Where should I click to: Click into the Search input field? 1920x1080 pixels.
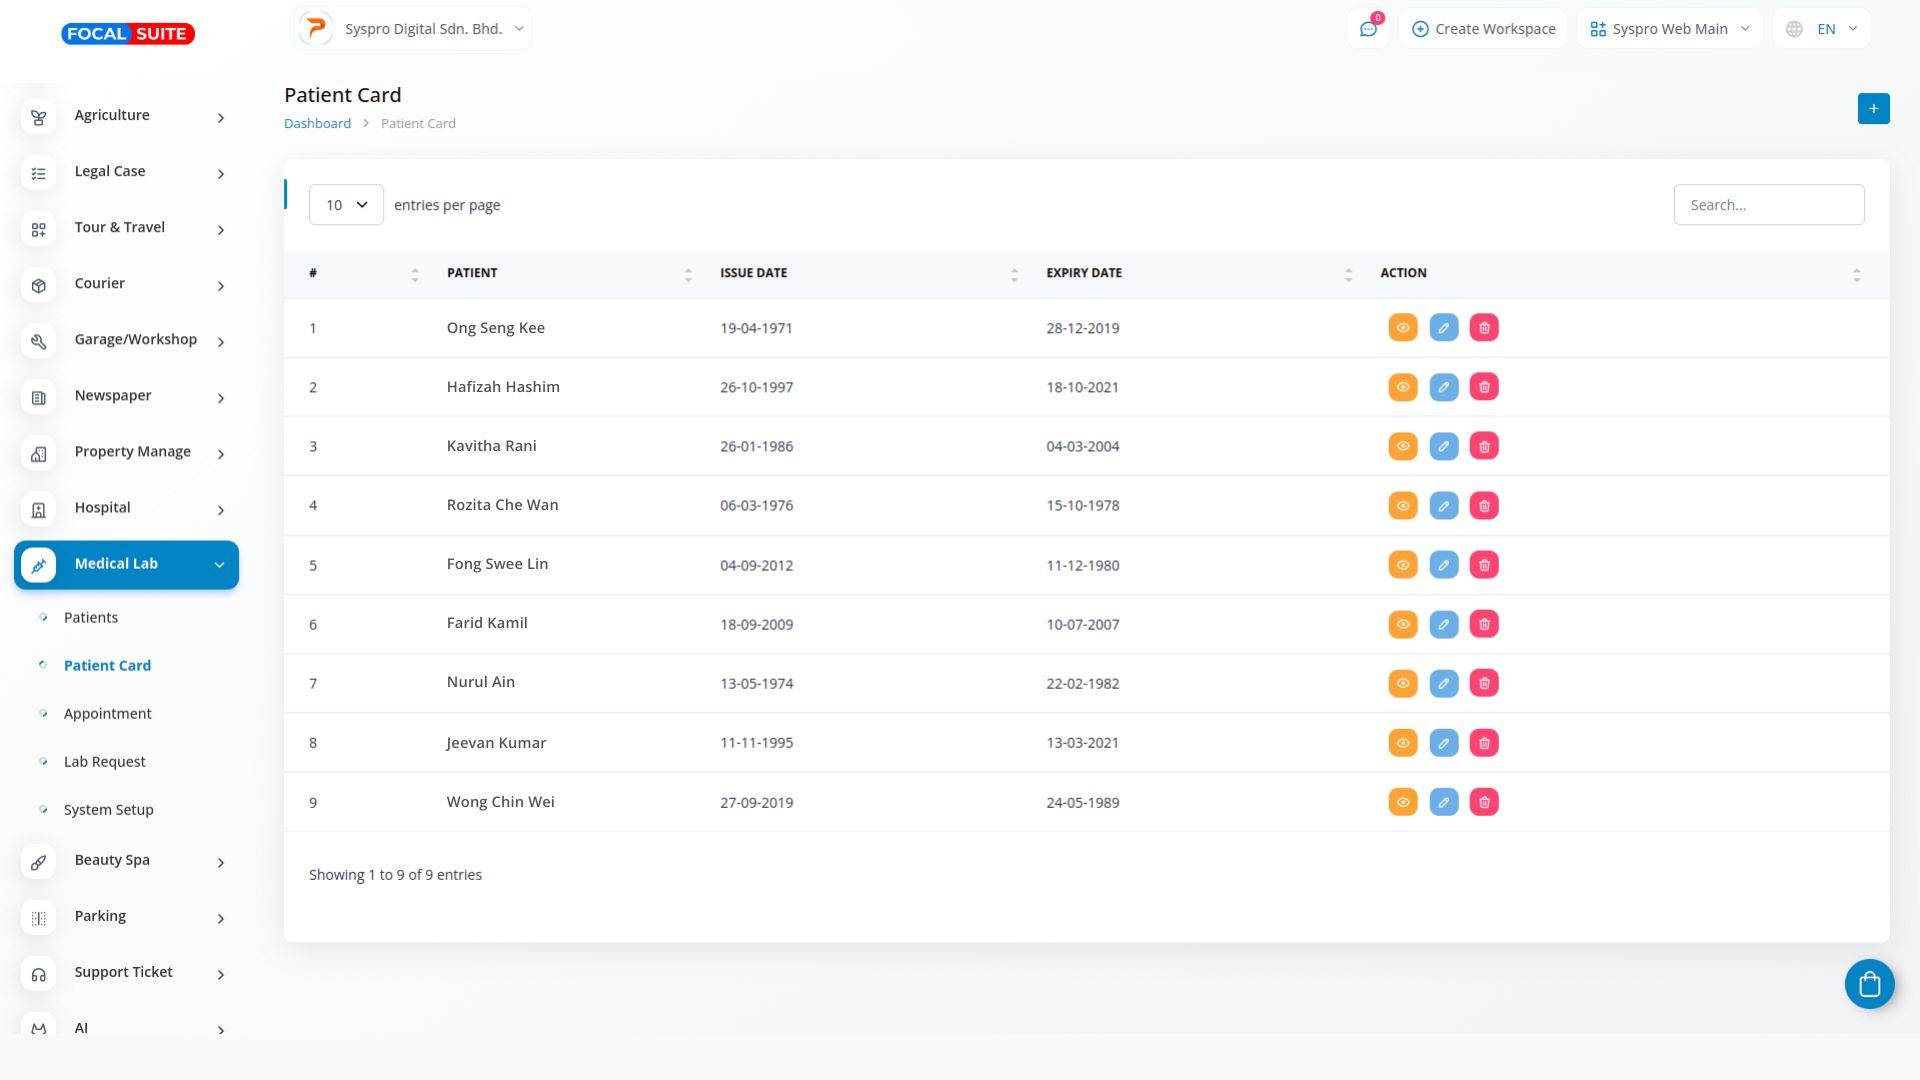(x=1768, y=205)
